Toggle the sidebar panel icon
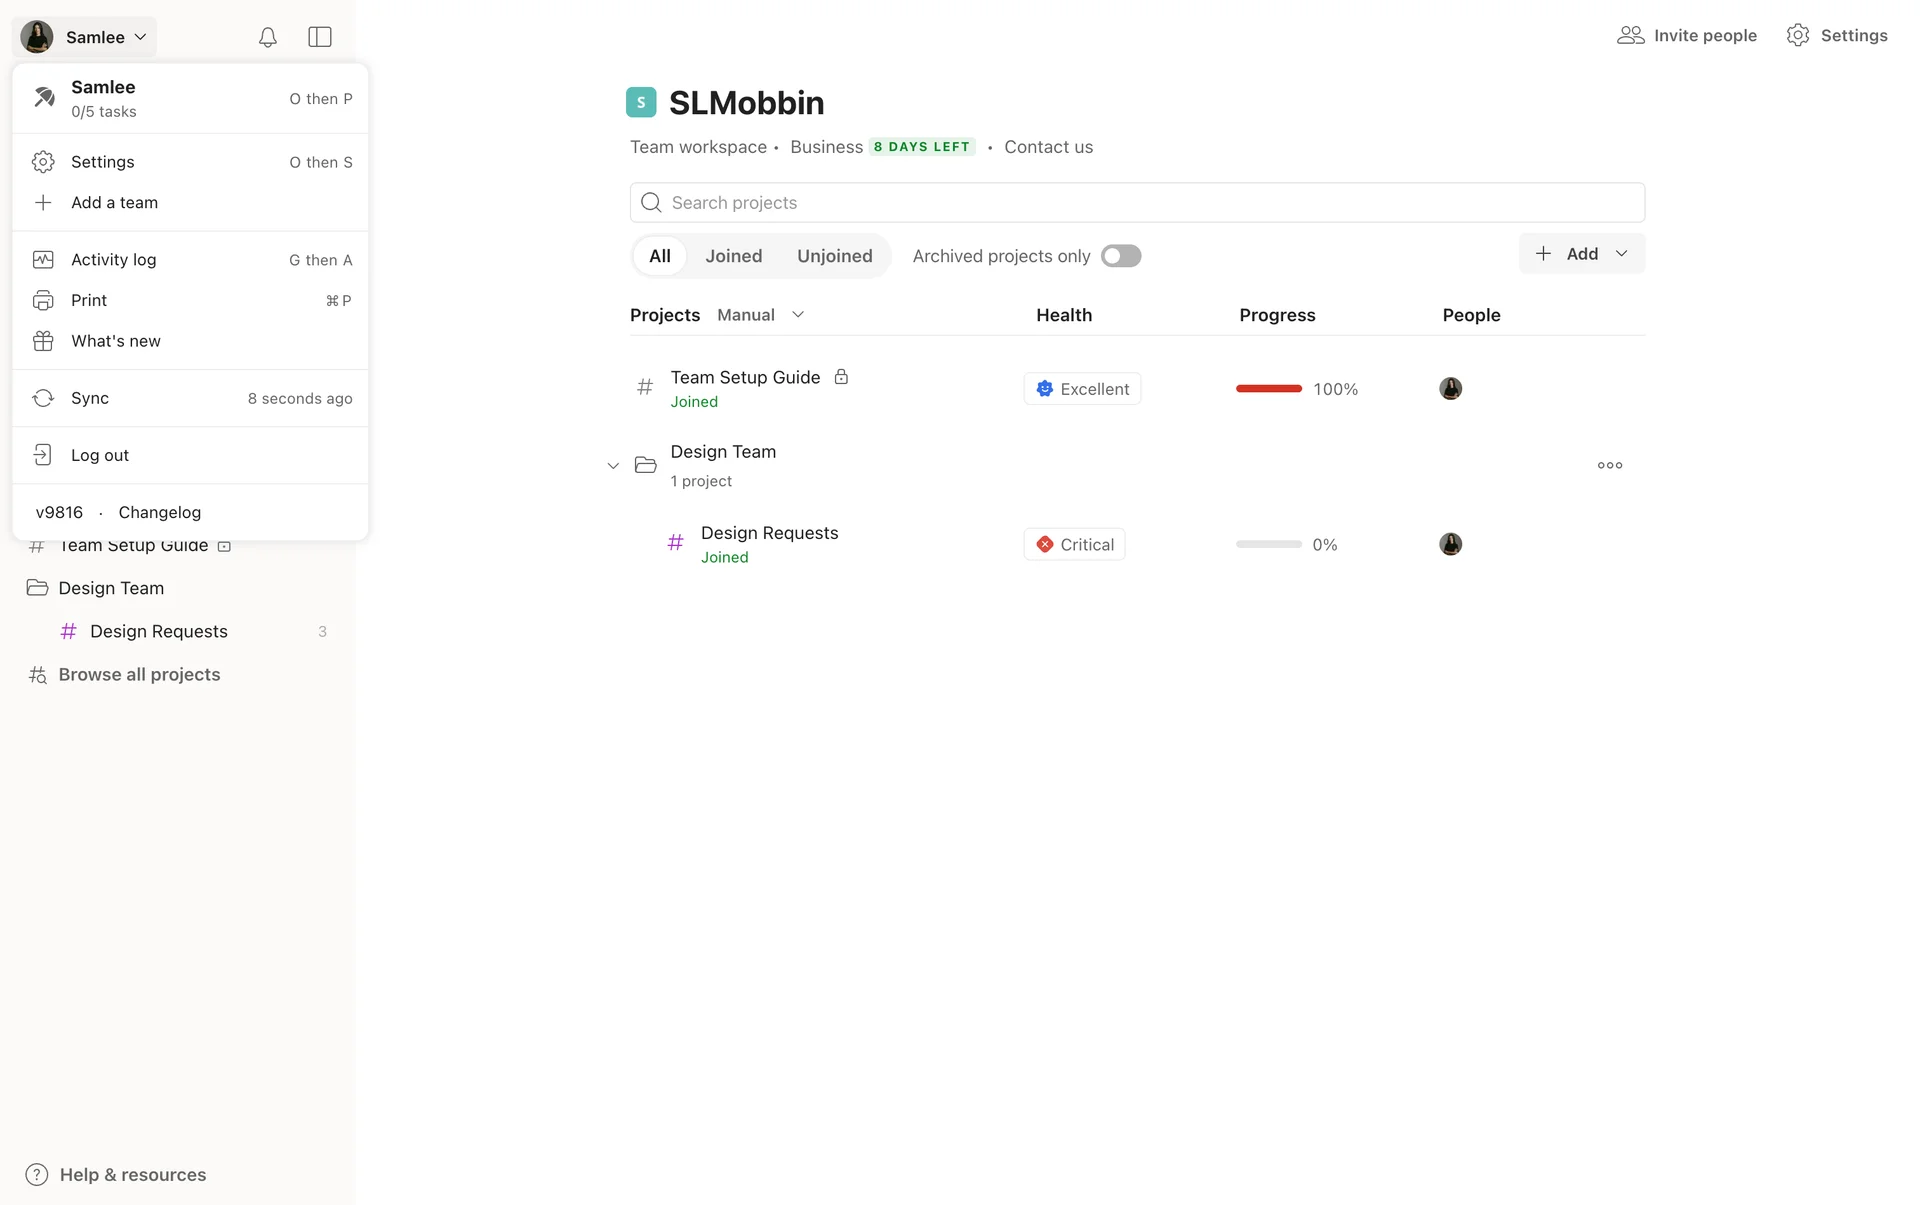The width and height of the screenshot is (1920, 1205). (x=320, y=37)
